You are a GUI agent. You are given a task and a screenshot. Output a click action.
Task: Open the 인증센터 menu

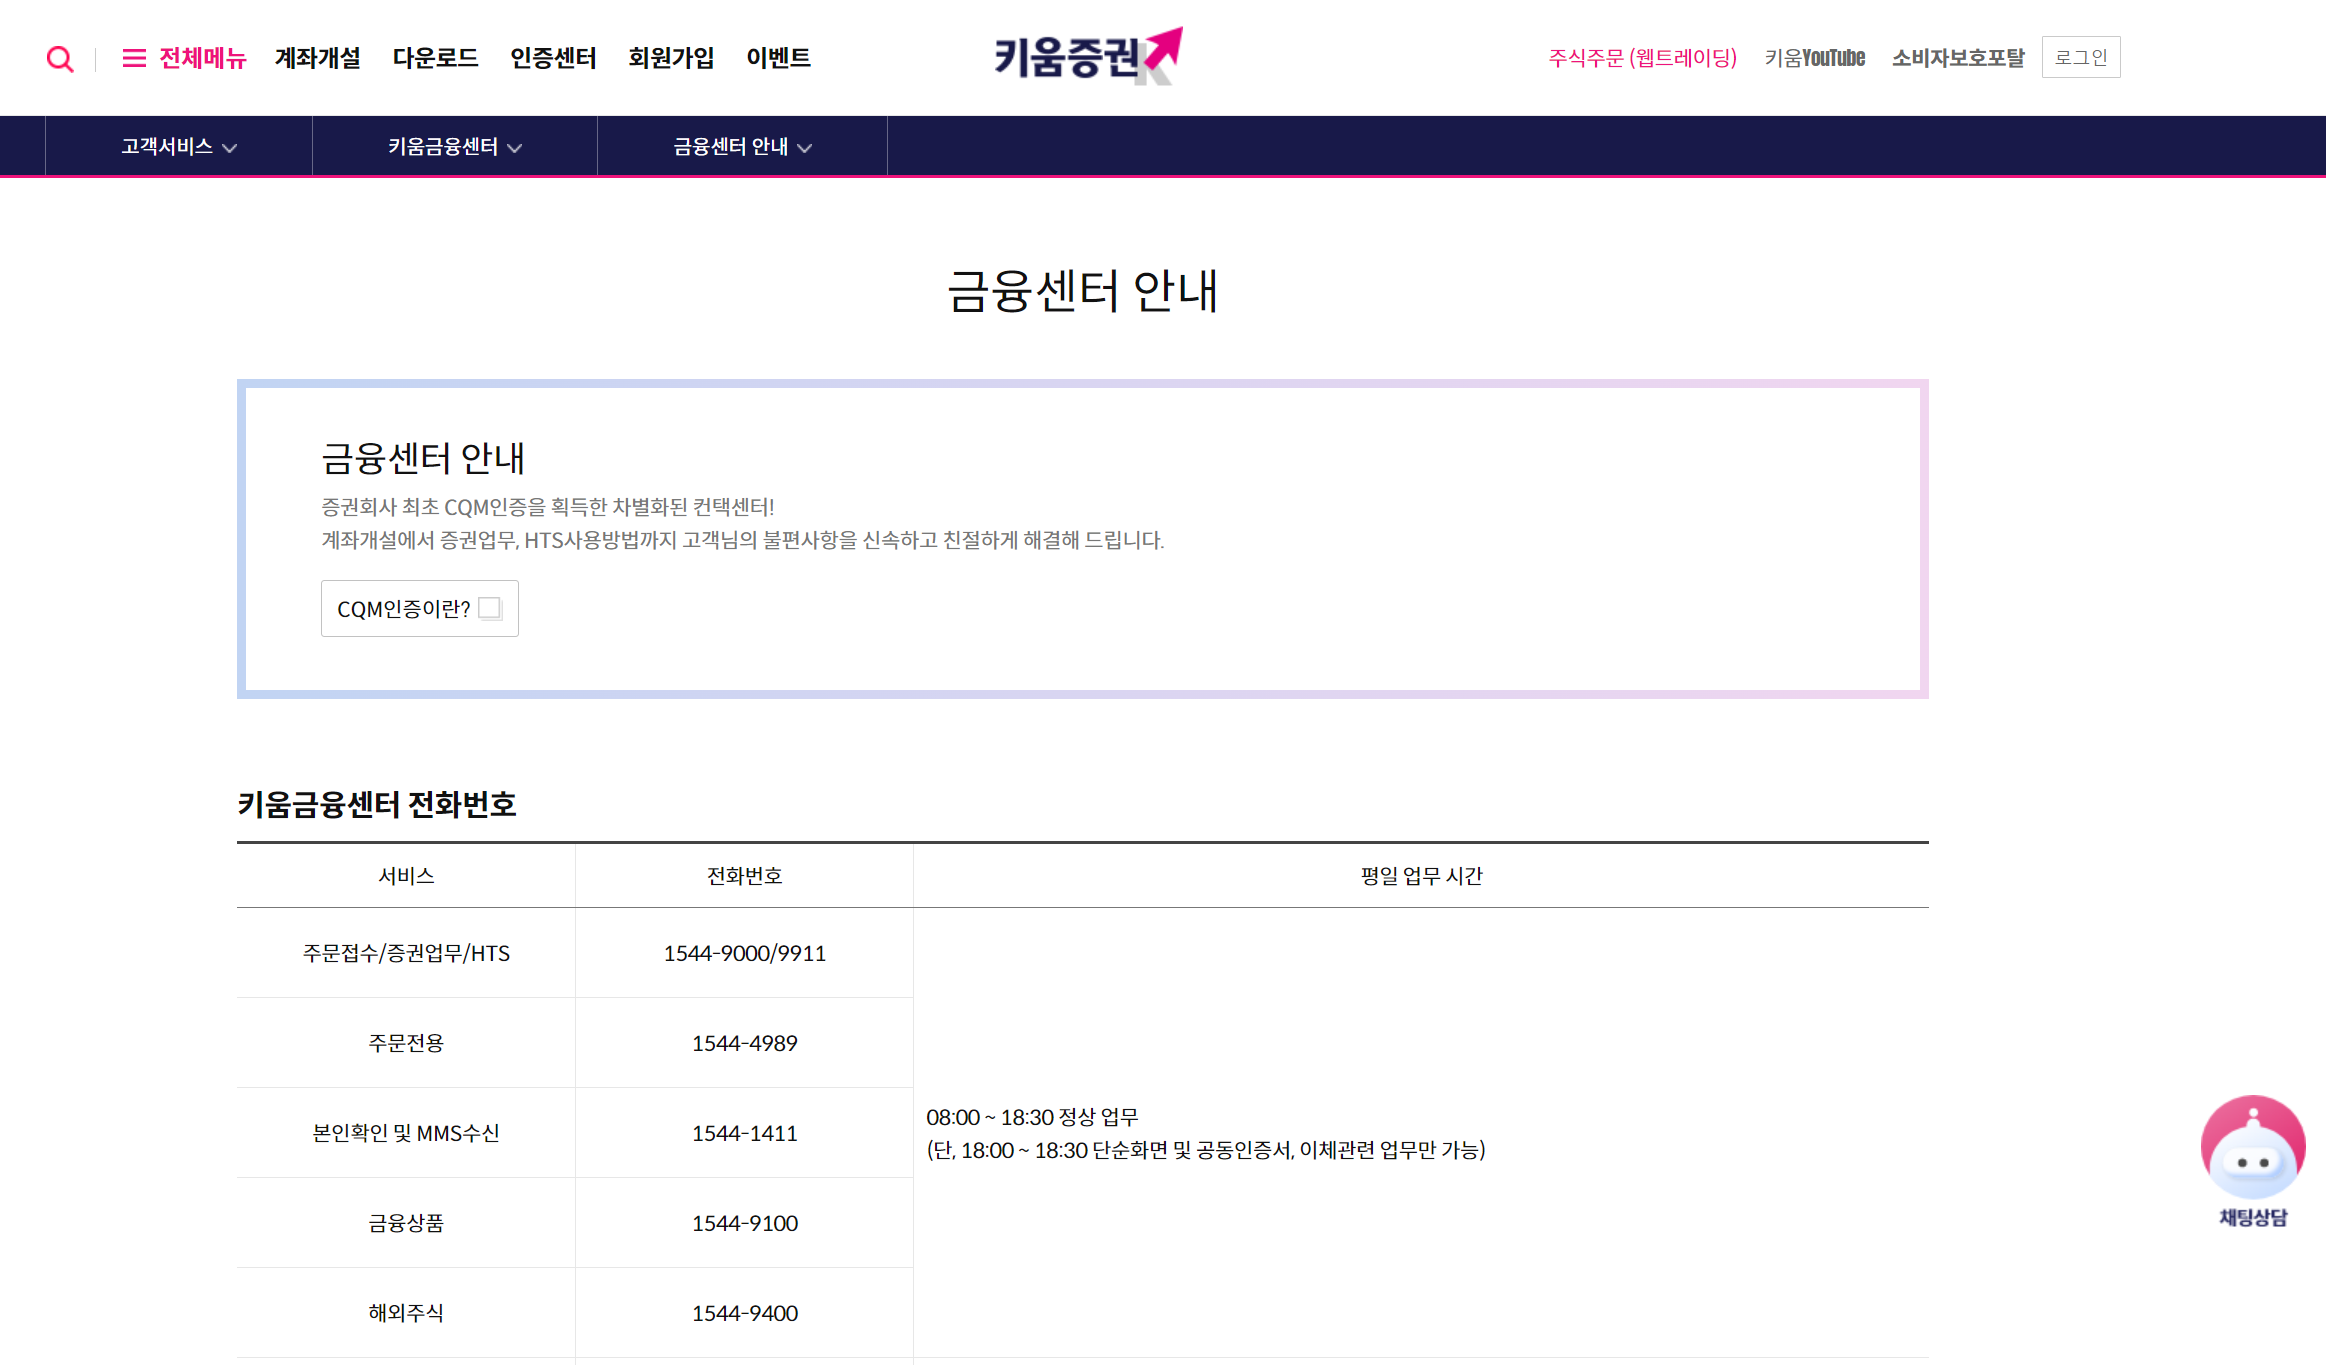tap(553, 58)
